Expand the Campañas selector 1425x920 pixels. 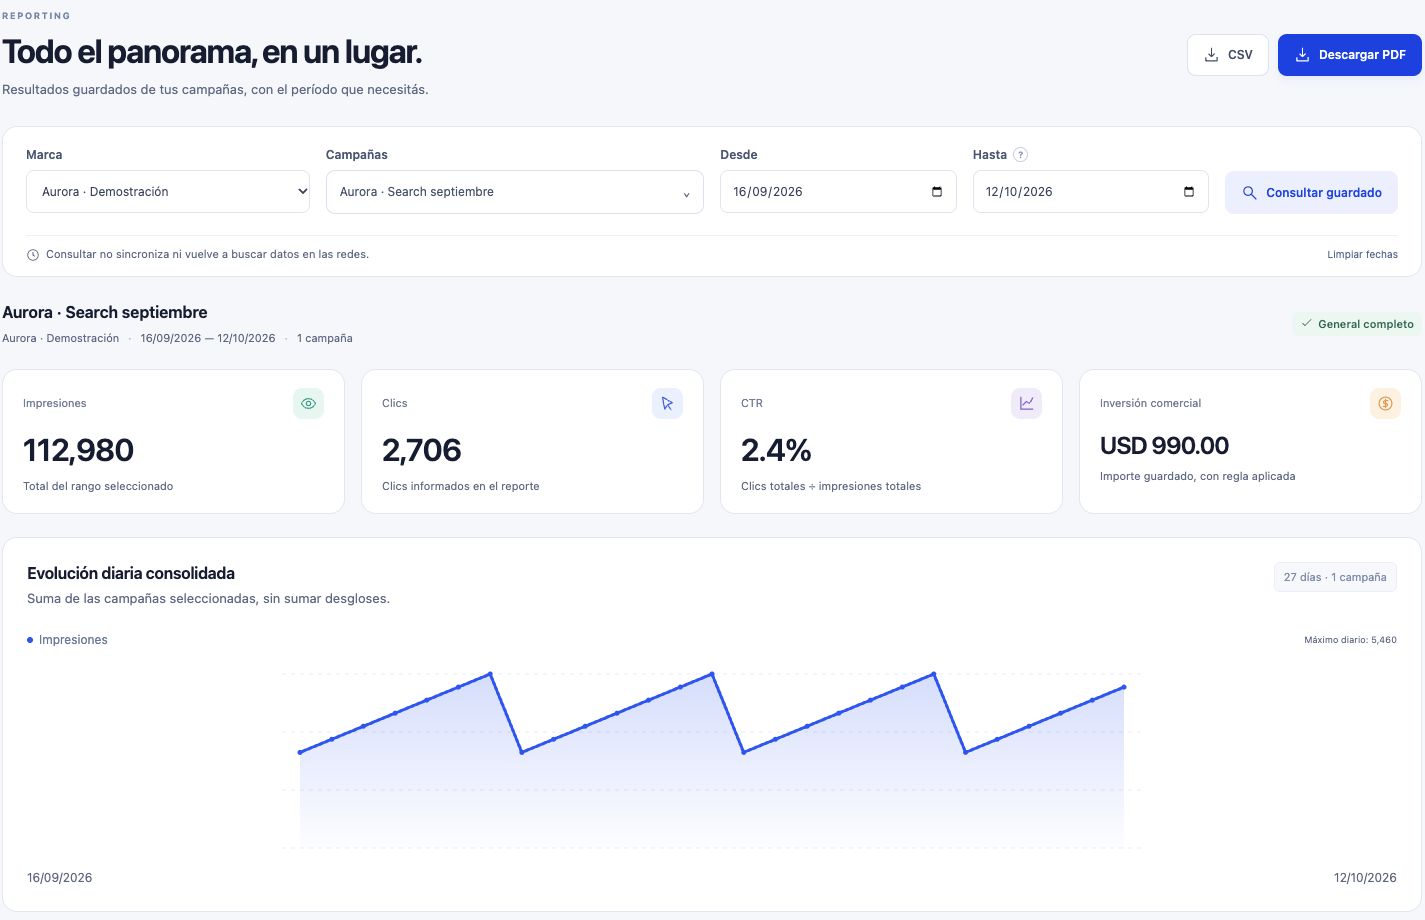[515, 192]
